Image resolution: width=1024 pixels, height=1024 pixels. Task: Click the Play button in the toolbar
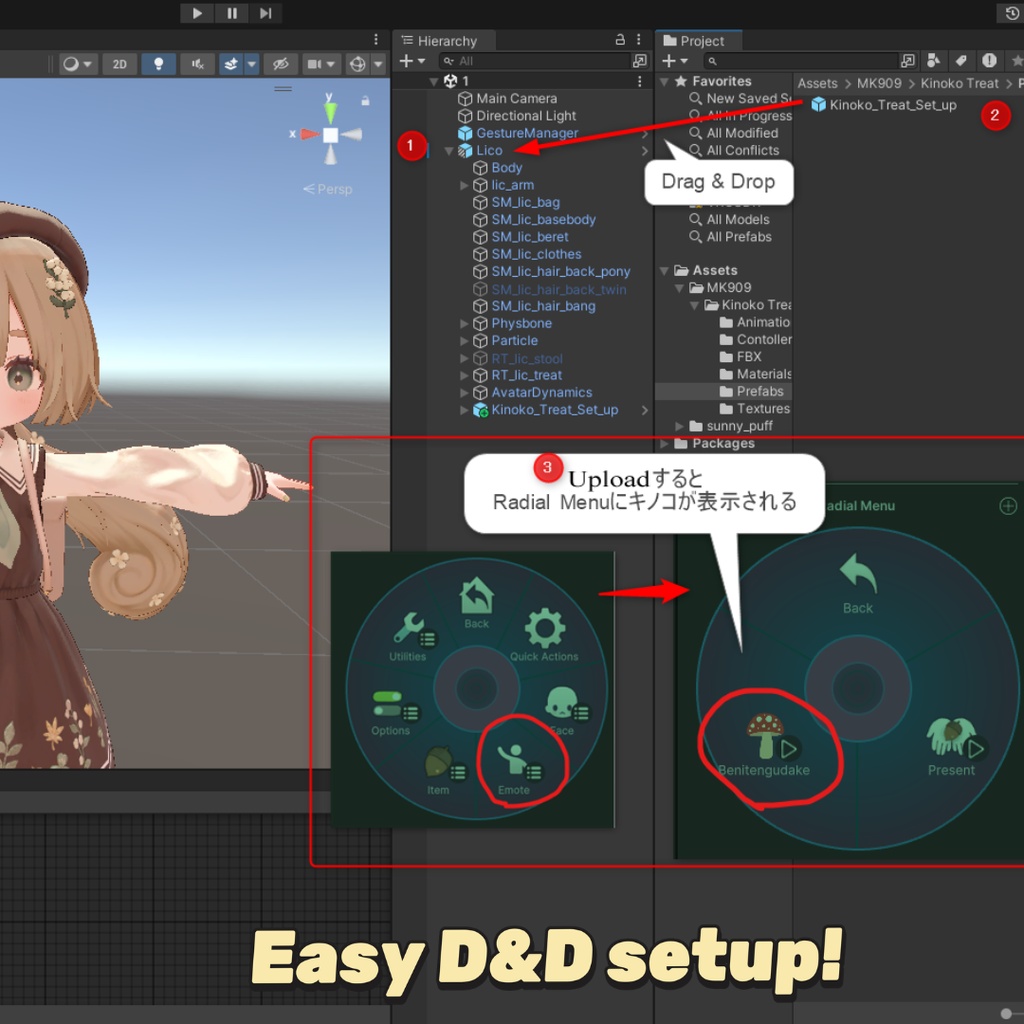pos(197,13)
